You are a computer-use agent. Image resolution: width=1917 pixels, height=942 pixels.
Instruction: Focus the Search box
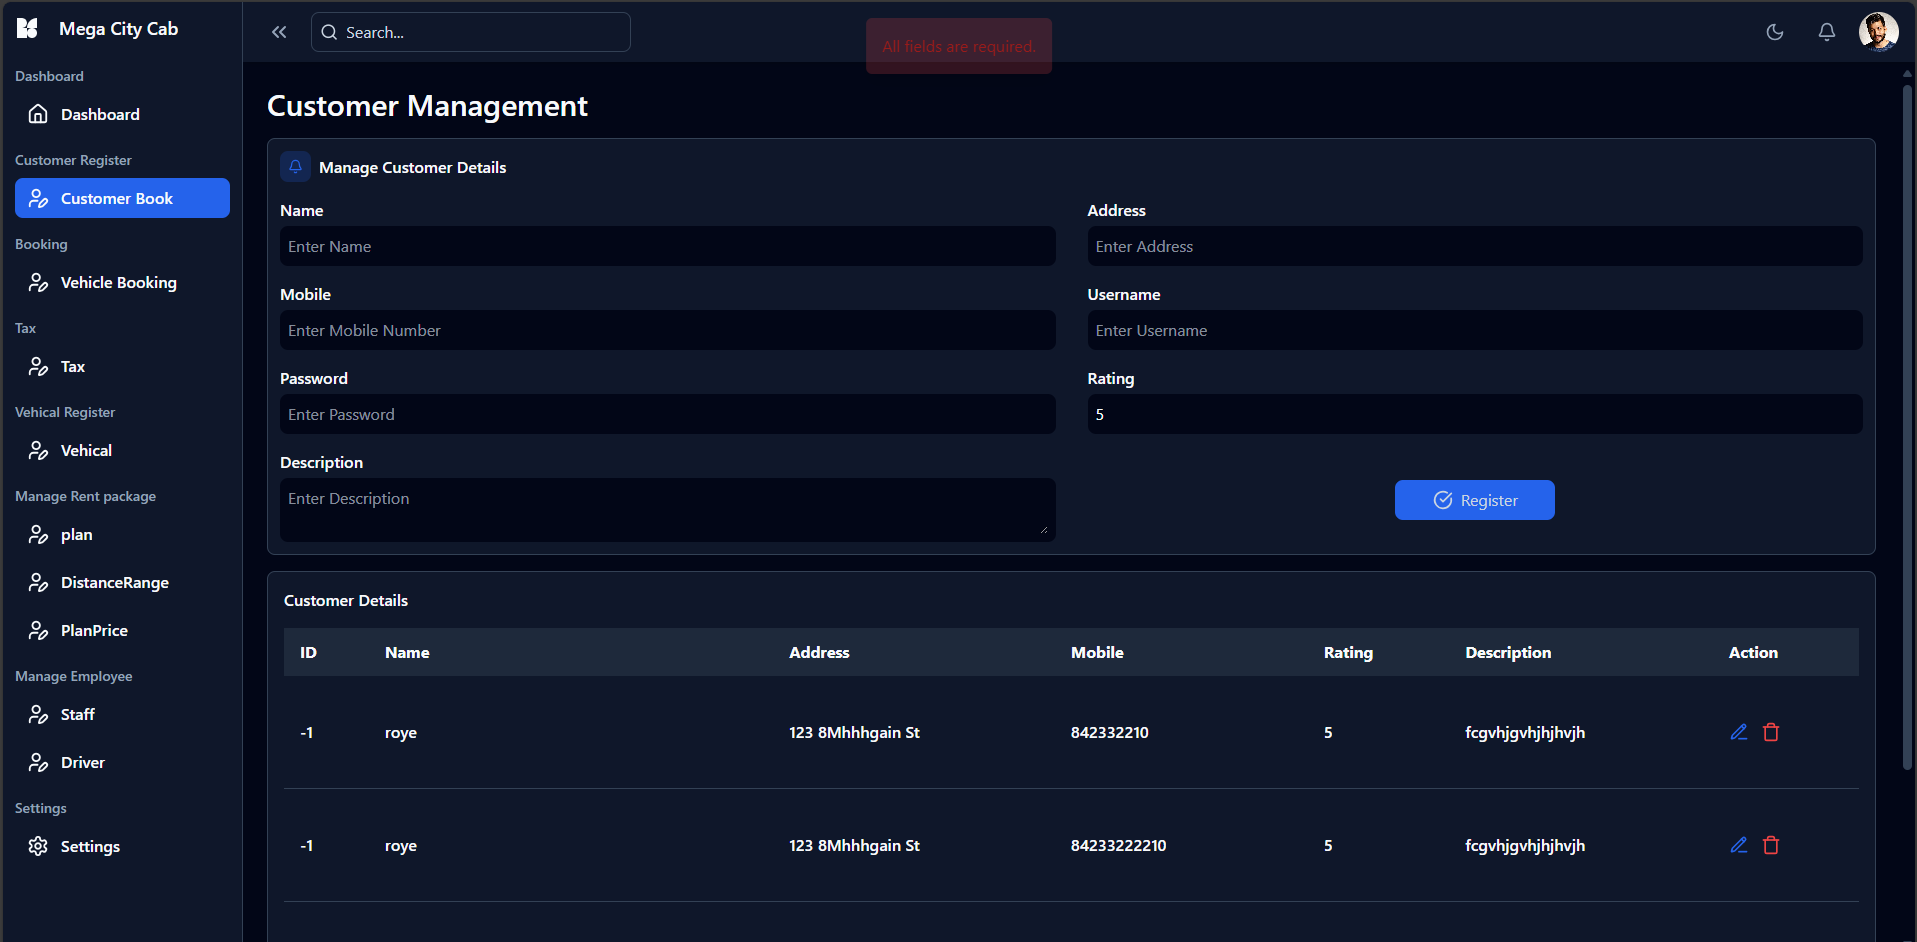(471, 32)
